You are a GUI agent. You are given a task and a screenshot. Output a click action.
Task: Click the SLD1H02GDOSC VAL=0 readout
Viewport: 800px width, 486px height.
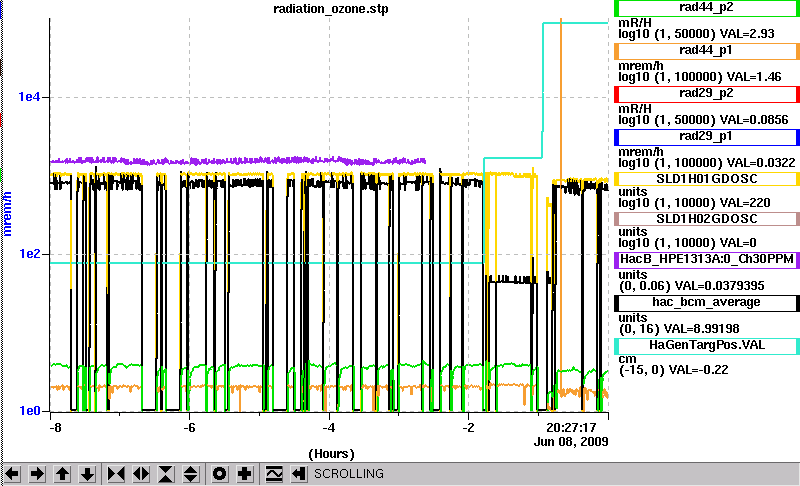tap(738, 243)
